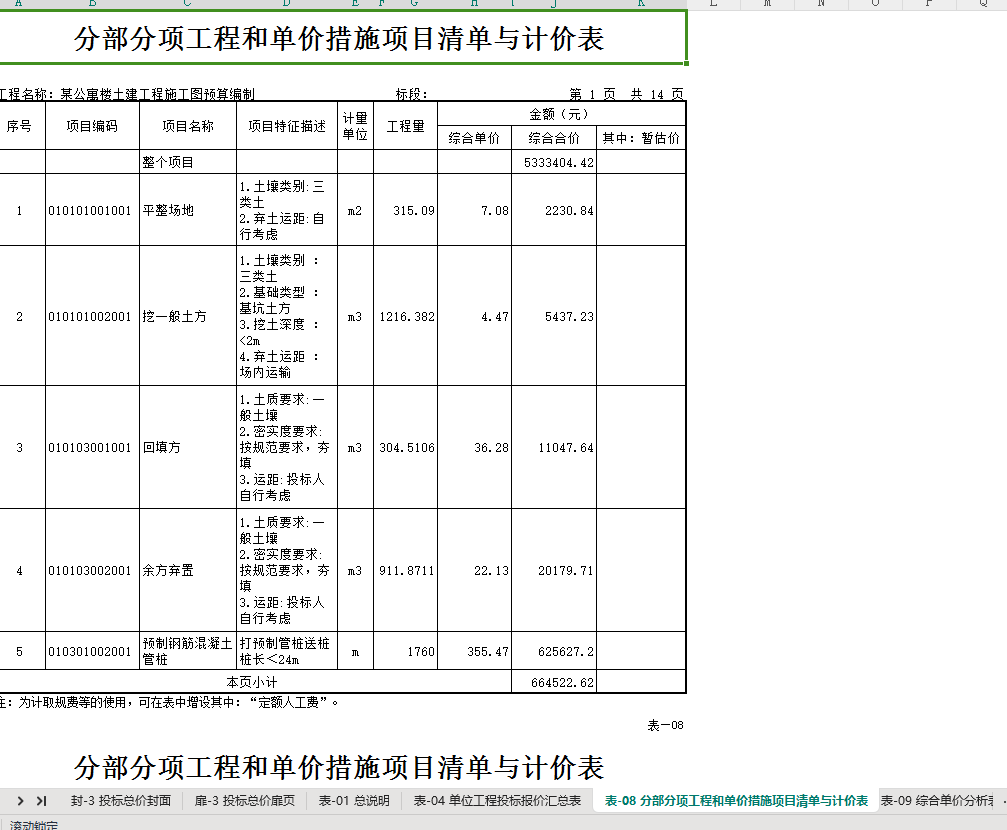Click the 挖一般土方 item name cell
This screenshot has height=830, width=1007.
[x=188, y=316]
